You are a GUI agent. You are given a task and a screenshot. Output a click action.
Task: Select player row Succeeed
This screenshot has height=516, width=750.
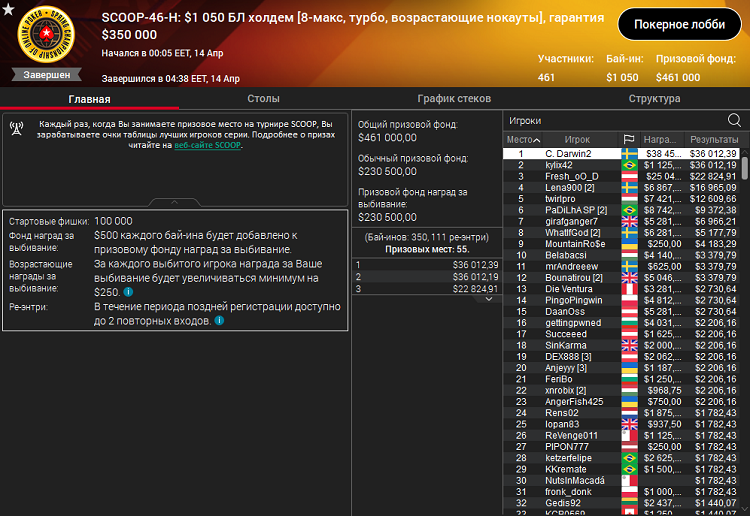[x=621, y=334]
